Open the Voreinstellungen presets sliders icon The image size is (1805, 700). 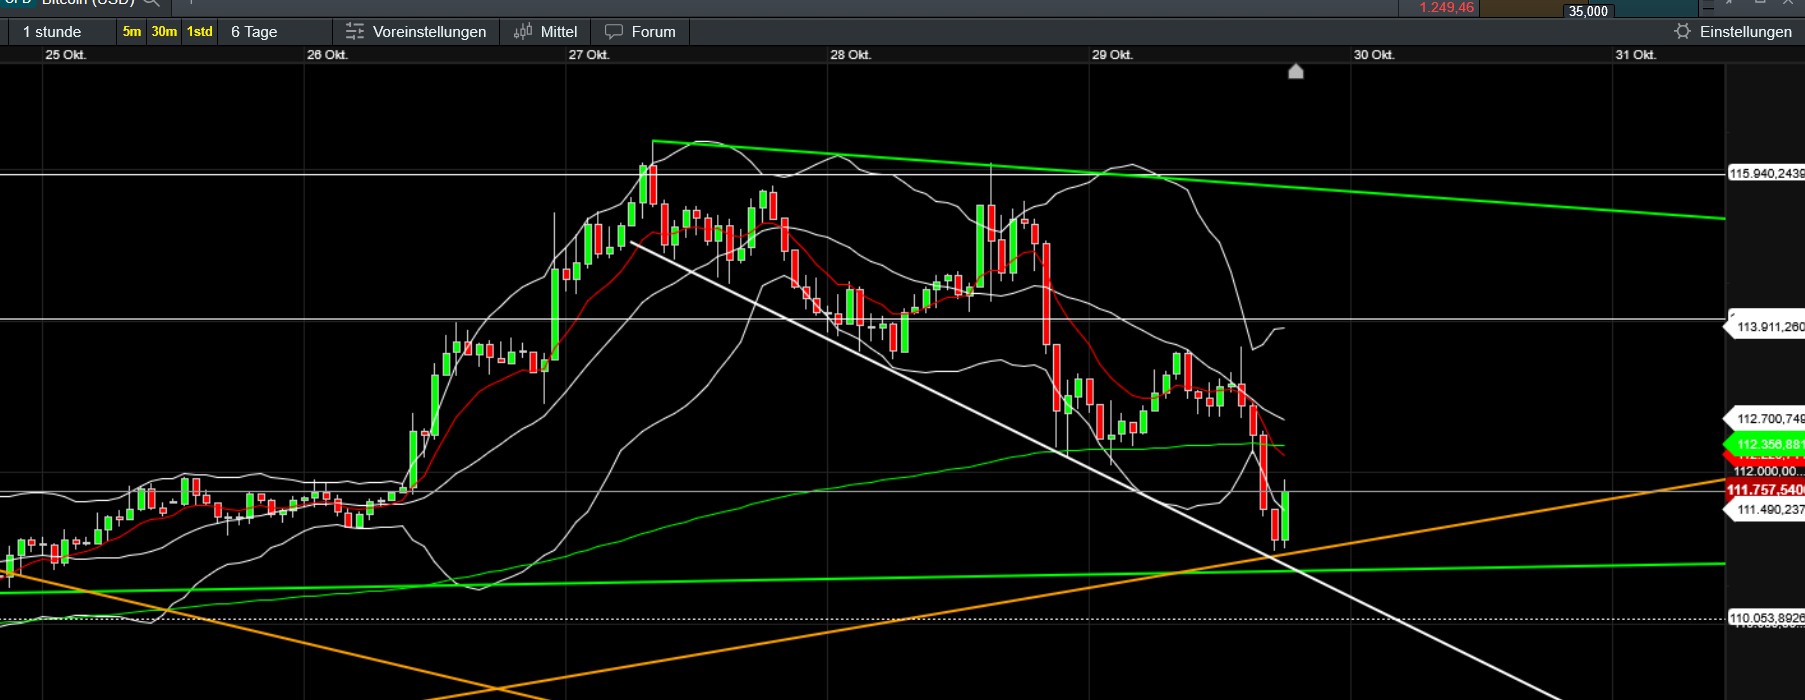[354, 32]
